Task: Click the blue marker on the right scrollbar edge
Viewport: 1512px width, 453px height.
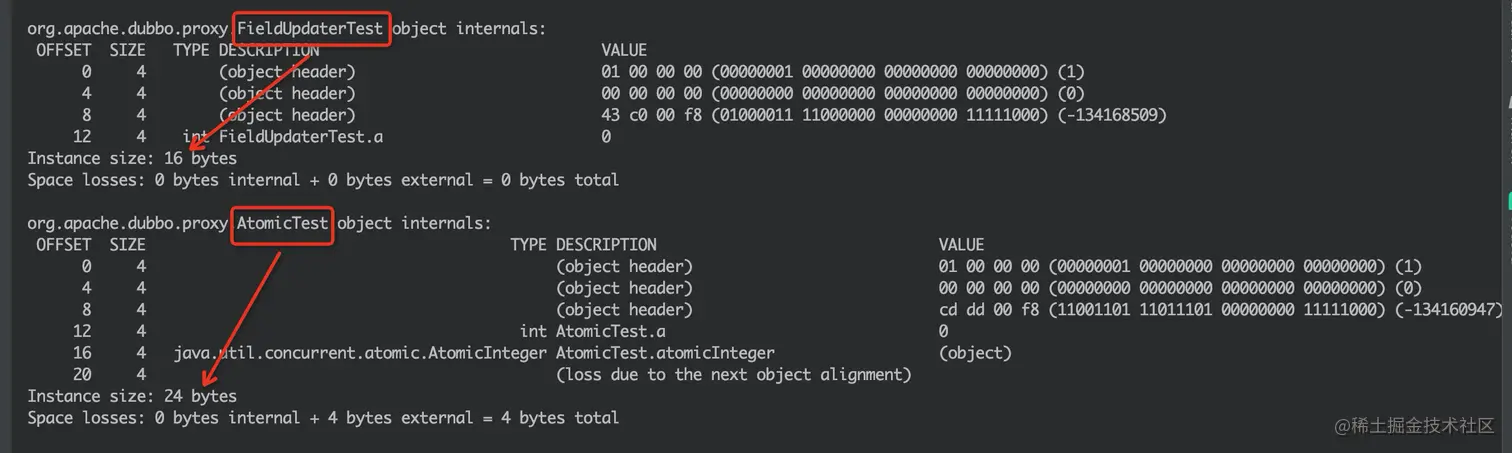Action: click(1508, 200)
